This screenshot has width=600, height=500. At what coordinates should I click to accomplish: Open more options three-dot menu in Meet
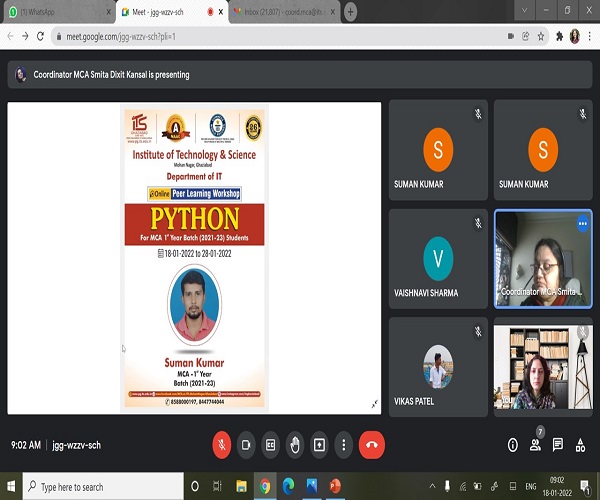344,445
